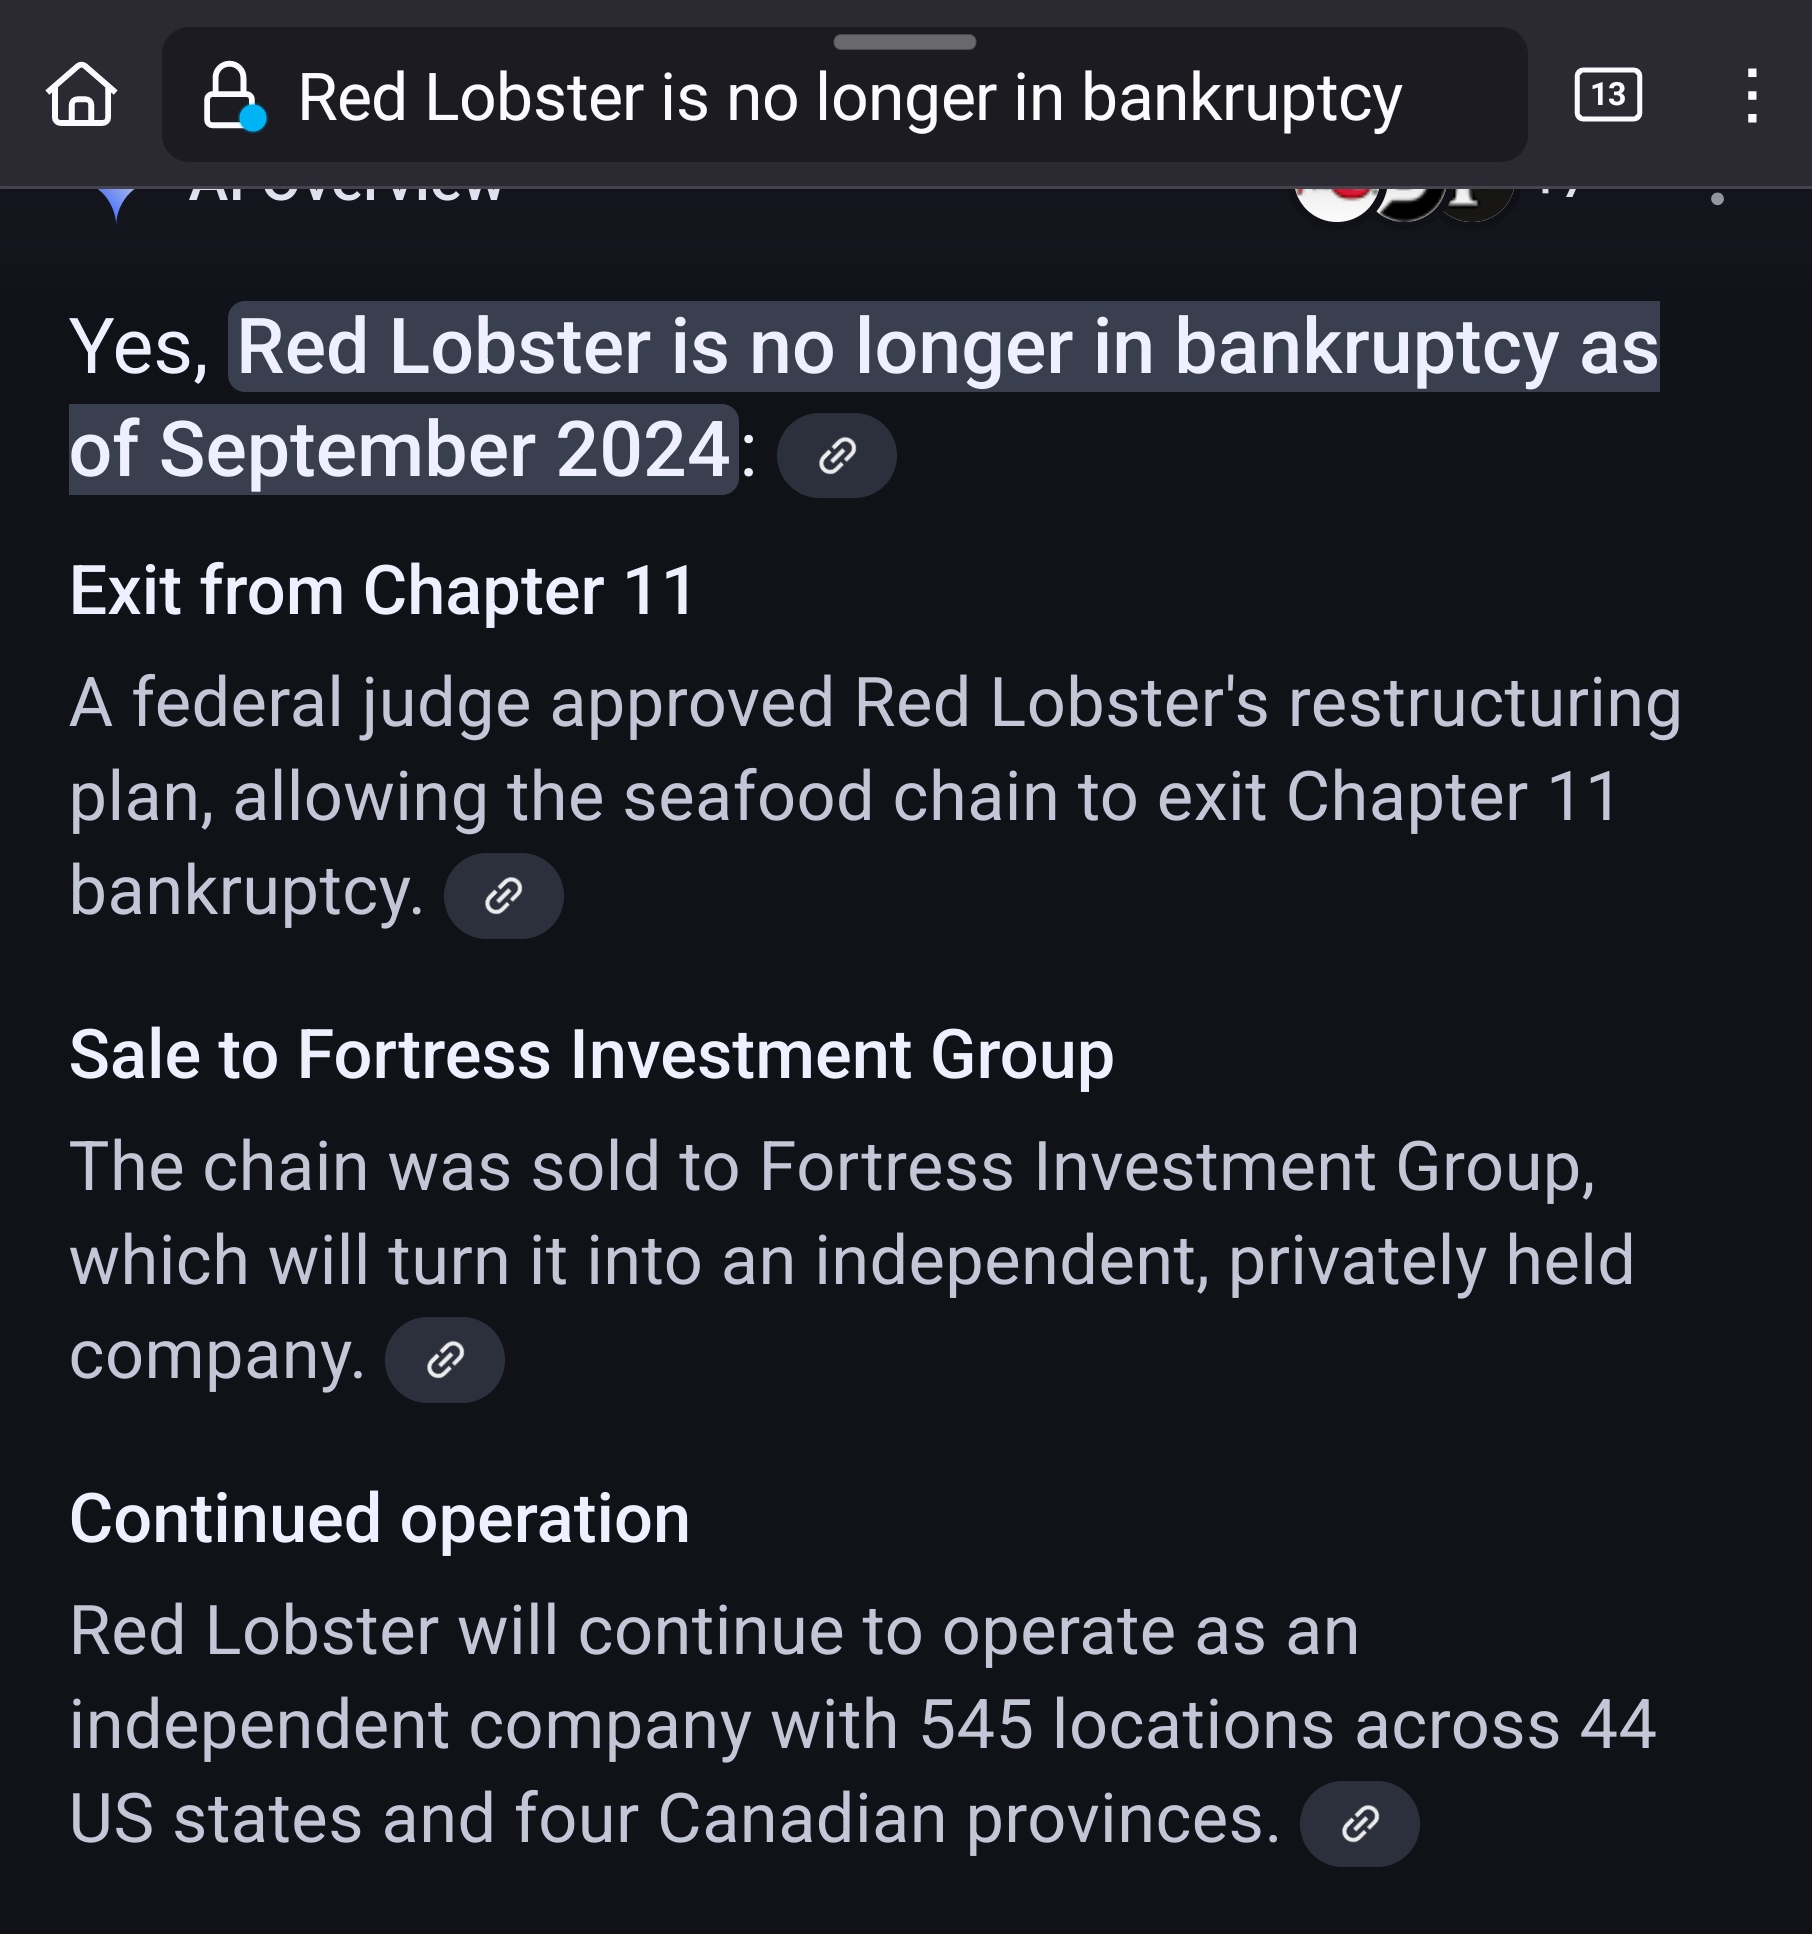Open source link chip after Chapter 11 paragraph

point(503,896)
